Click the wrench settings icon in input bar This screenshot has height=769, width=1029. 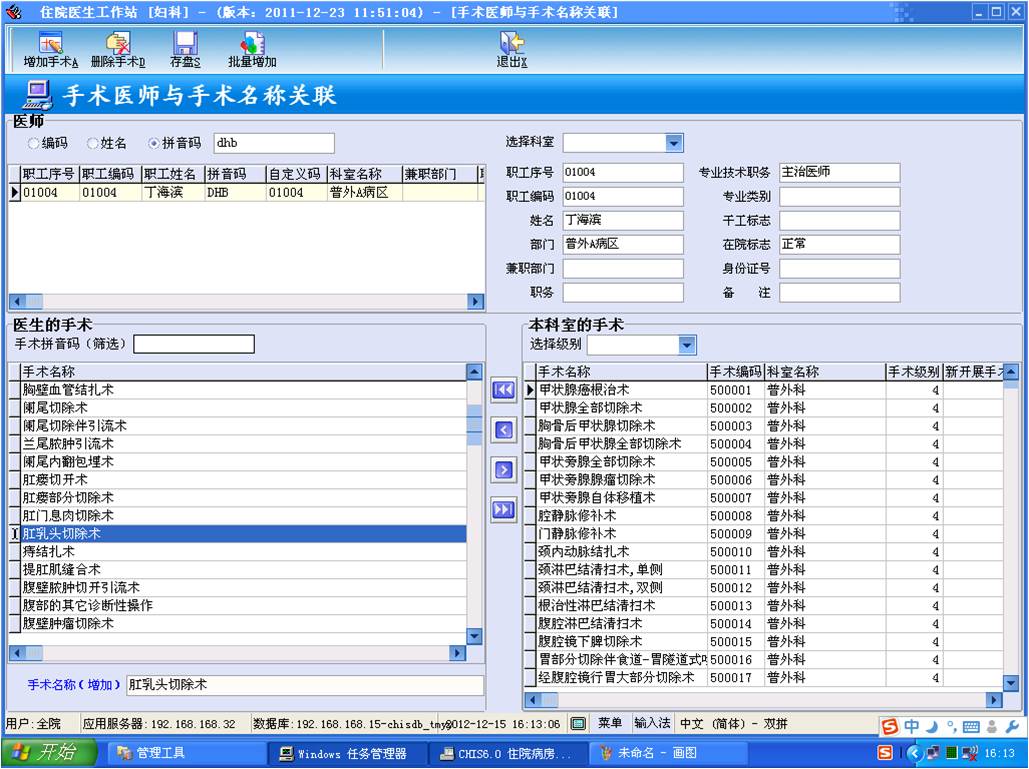1013,726
